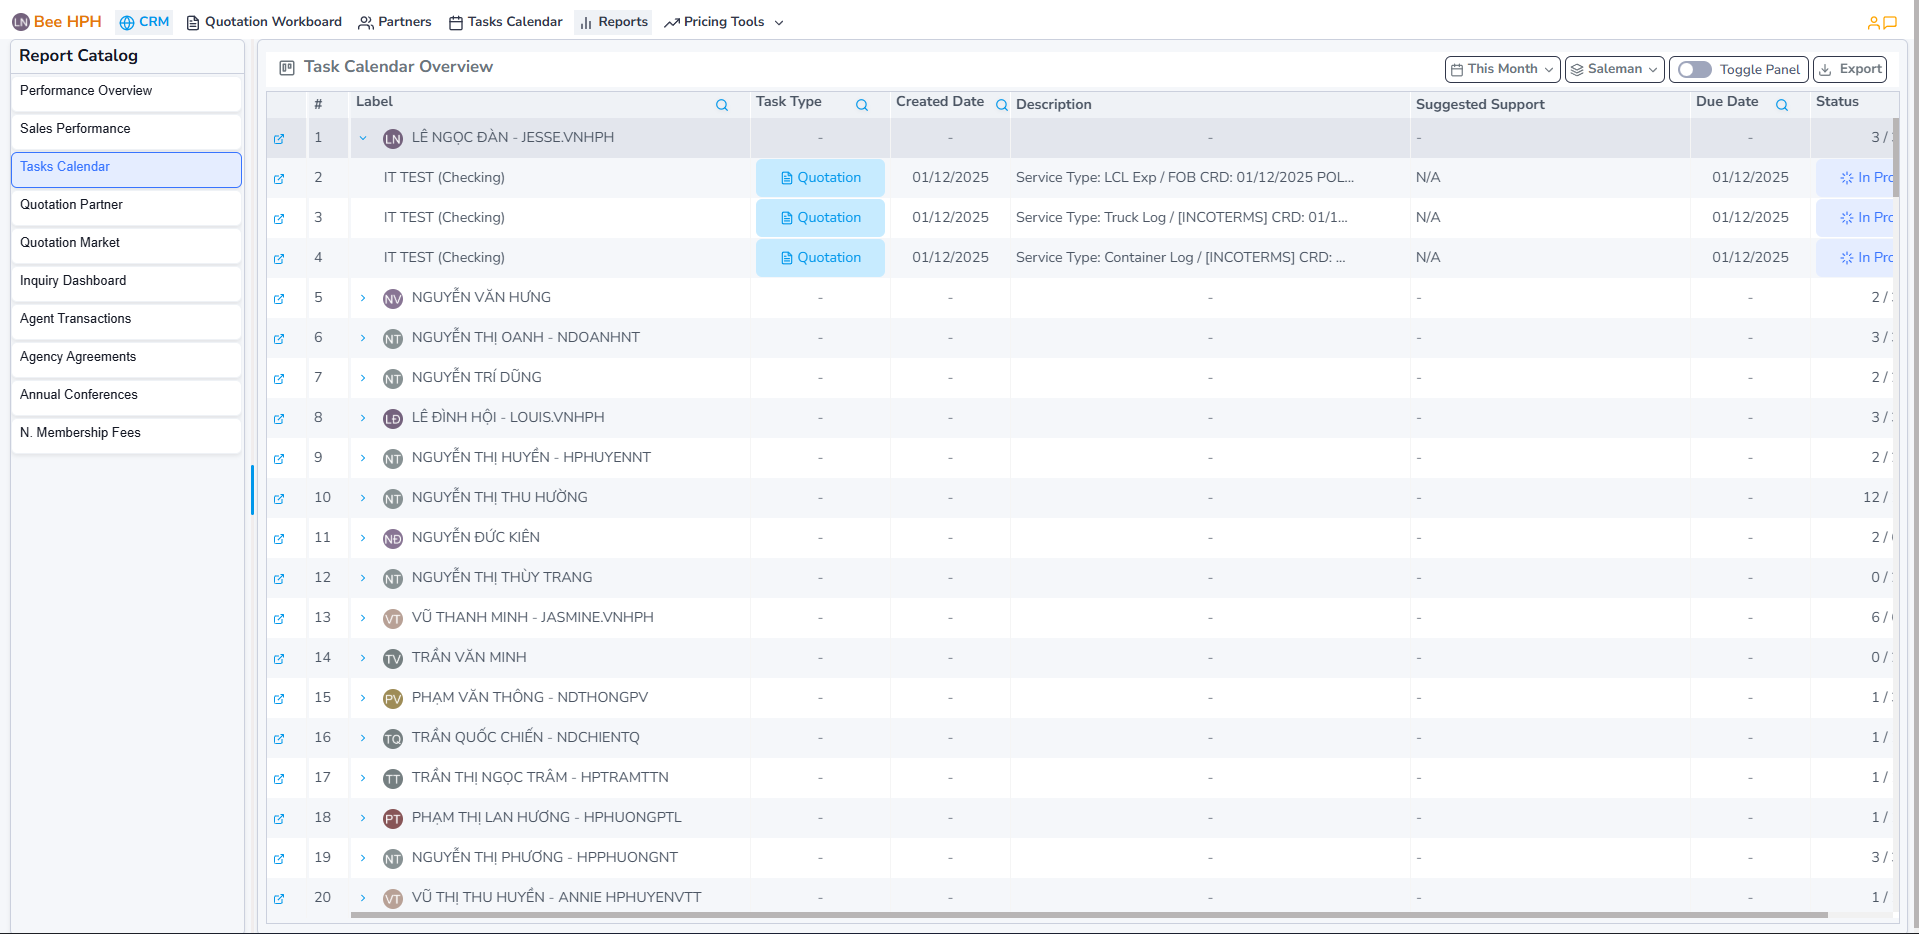Click the Bee HPH logo avatar
Screen dimensions: 1919x934
tap(20, 22)
